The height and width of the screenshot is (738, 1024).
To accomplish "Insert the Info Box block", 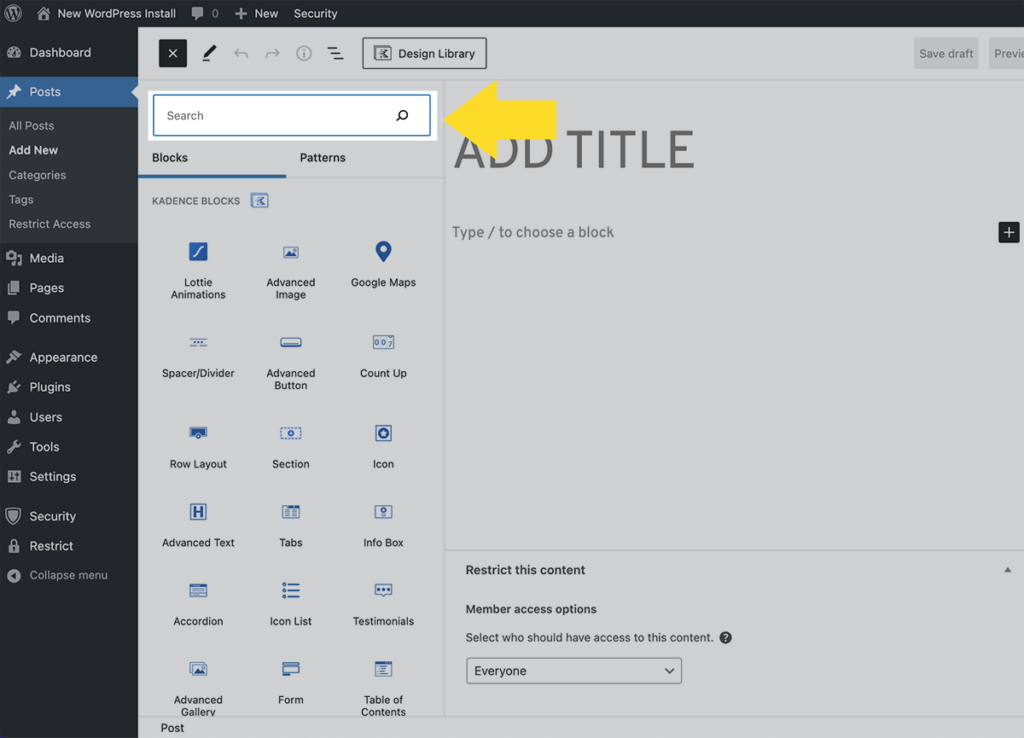I will tap(383, 525).
